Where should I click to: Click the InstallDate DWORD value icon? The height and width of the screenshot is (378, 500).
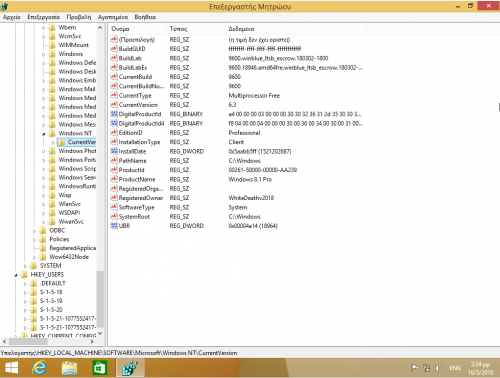tap(114, 151)
